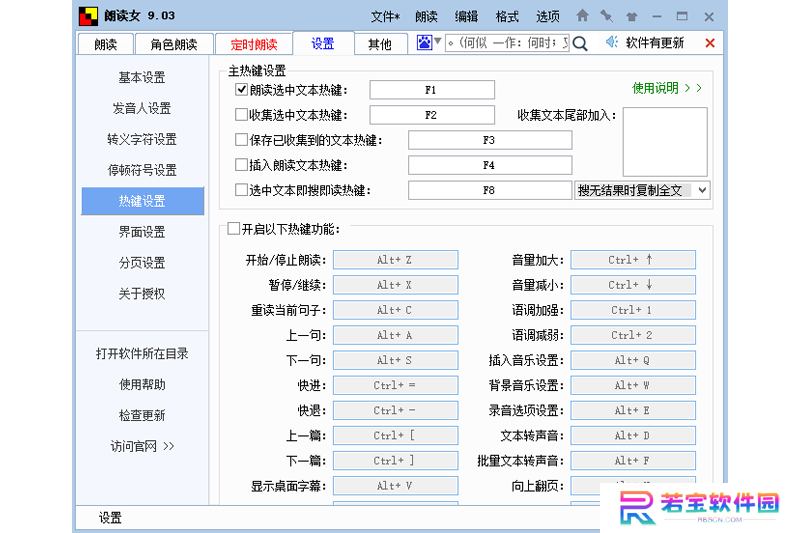
Task: Open the 使用说明 link
Action: [667, 88]
